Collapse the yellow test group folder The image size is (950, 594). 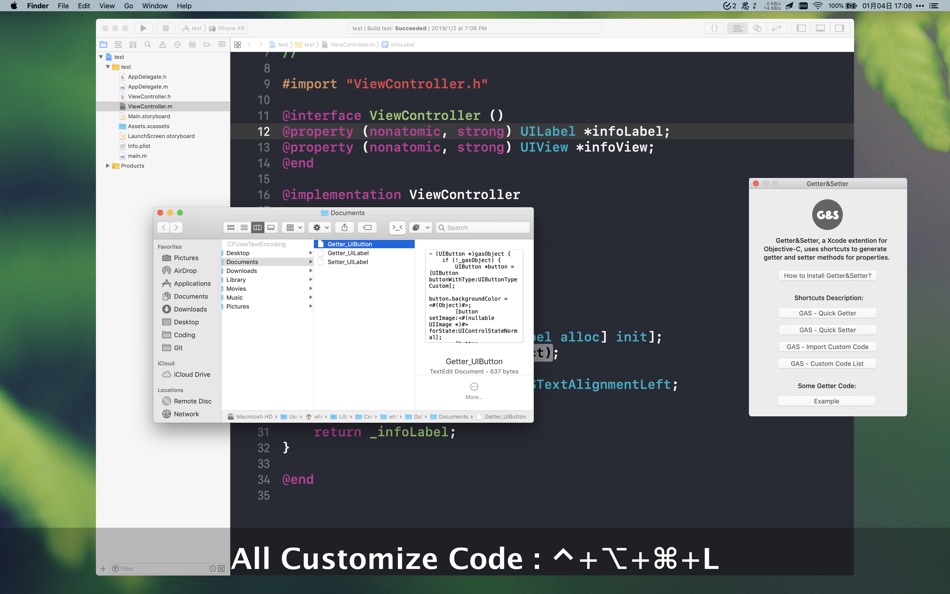[x=108, y=67]
